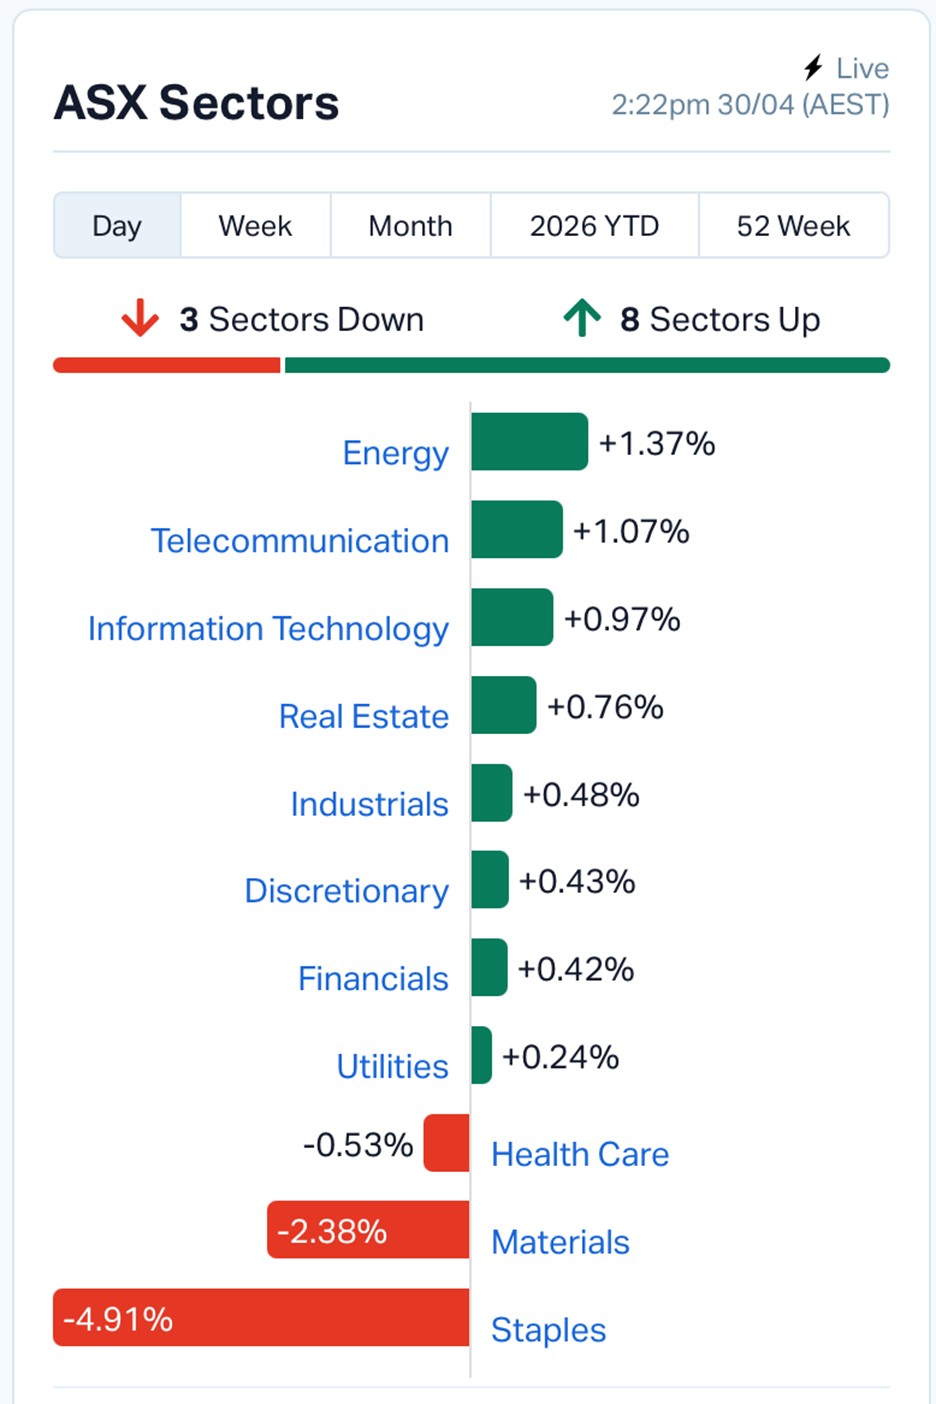Screen dimensions: 936x1404
Task: Click the Health Care sector link
Action: coord(580,1155)
